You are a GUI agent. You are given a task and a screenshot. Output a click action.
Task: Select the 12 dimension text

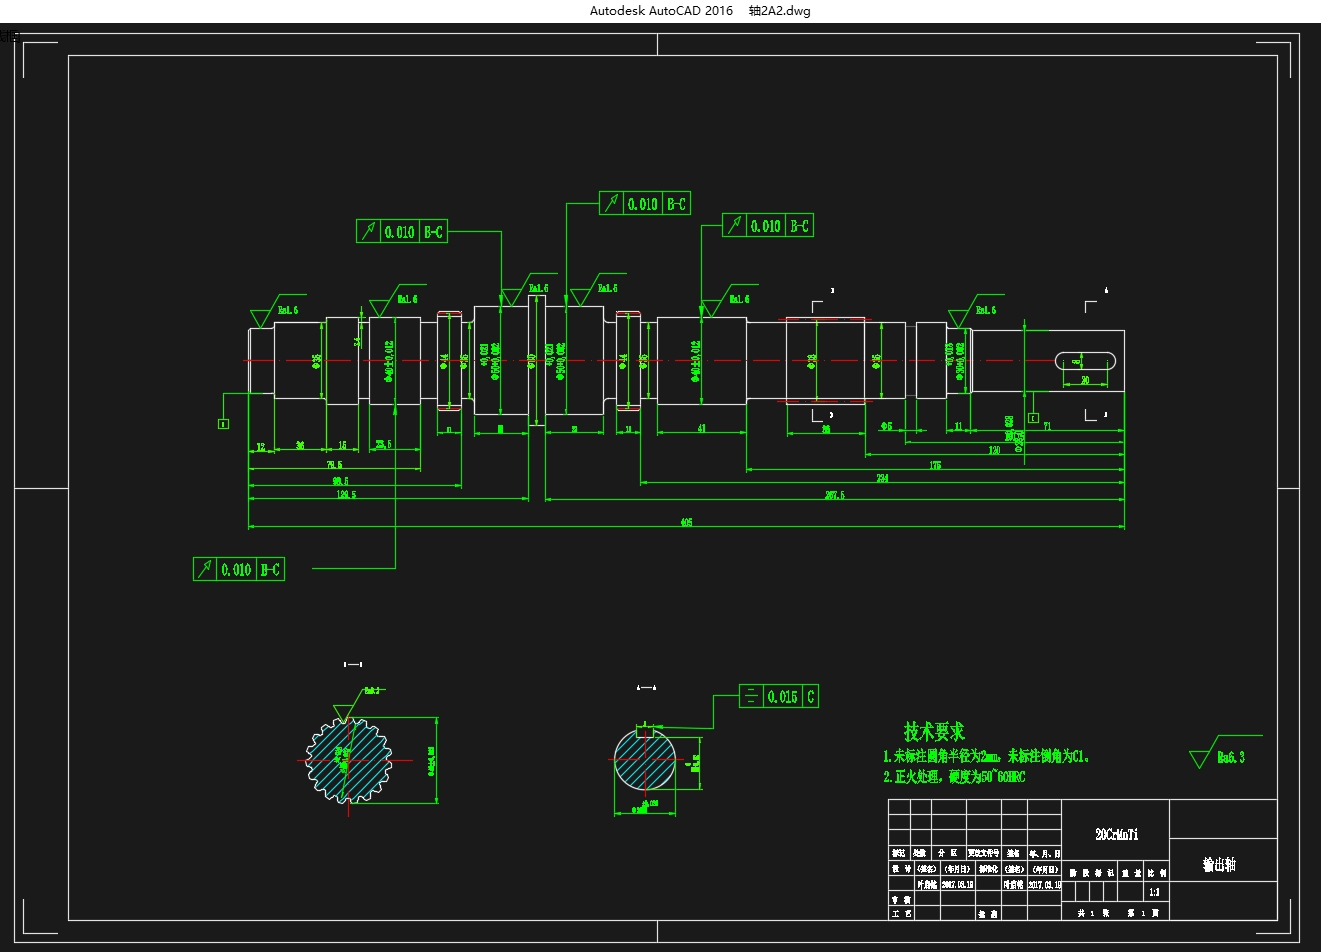tap(261, 447)
